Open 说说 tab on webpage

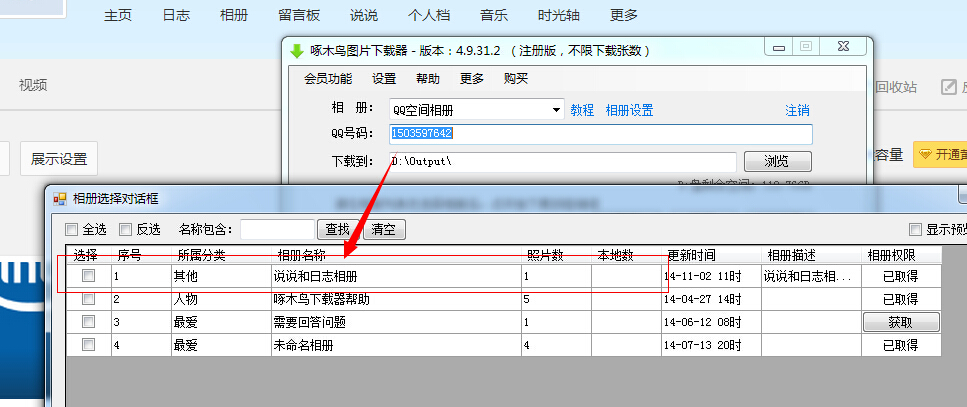(x=364, y=15)
